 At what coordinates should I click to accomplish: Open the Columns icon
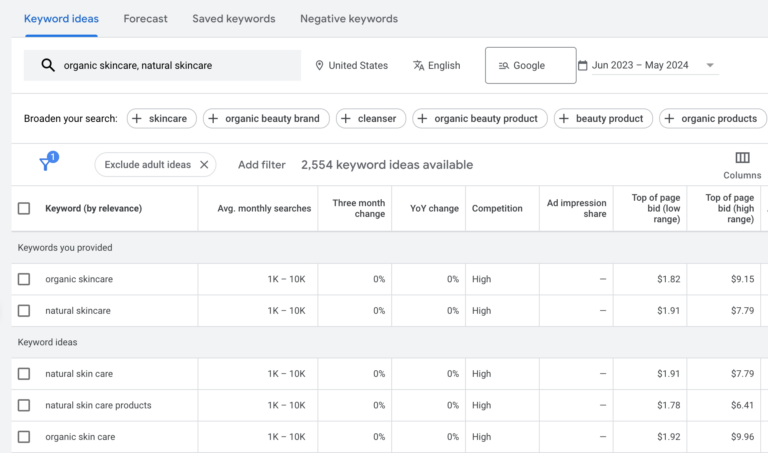pos(742,158)
